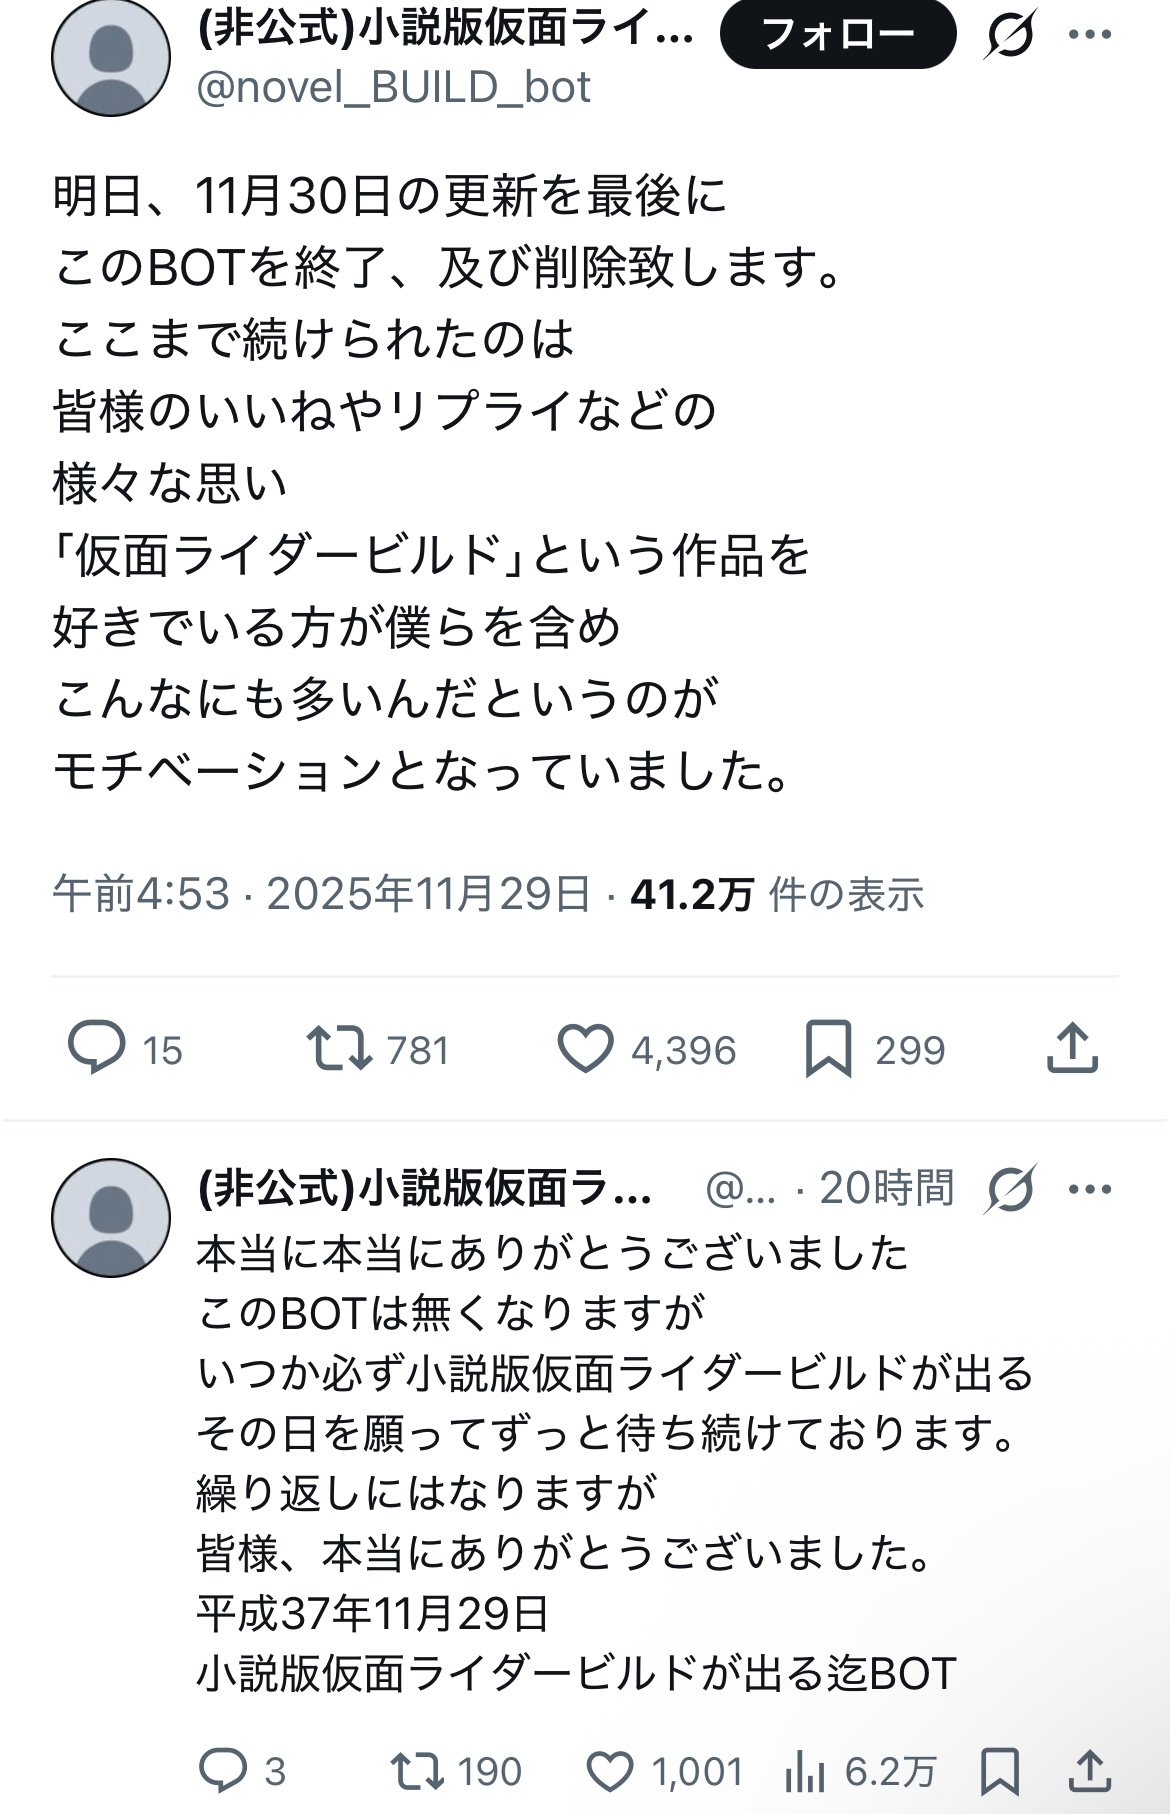1170x1814 pixels.
Task: Share the reply post
Action: pyautogui.click(x=1090, y=1771)
